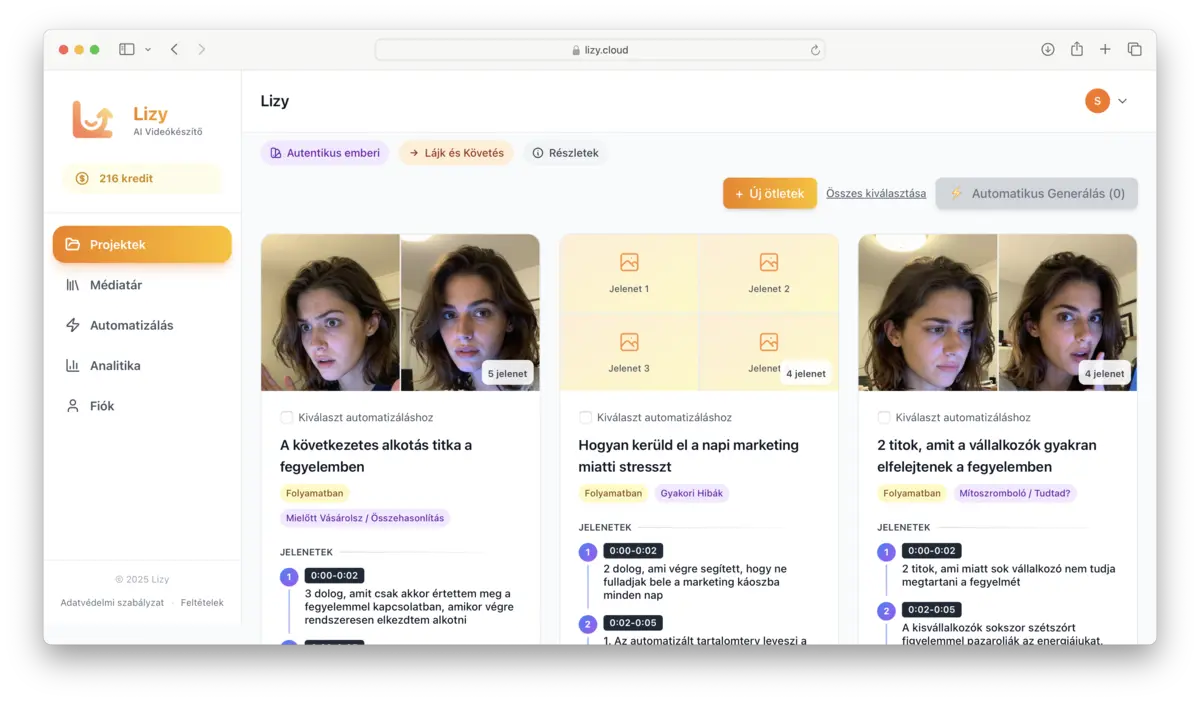1200x702 pixels.
Task: Click scene 1 marker on first card
Action: pyautogui.click(x=289, y=577)
